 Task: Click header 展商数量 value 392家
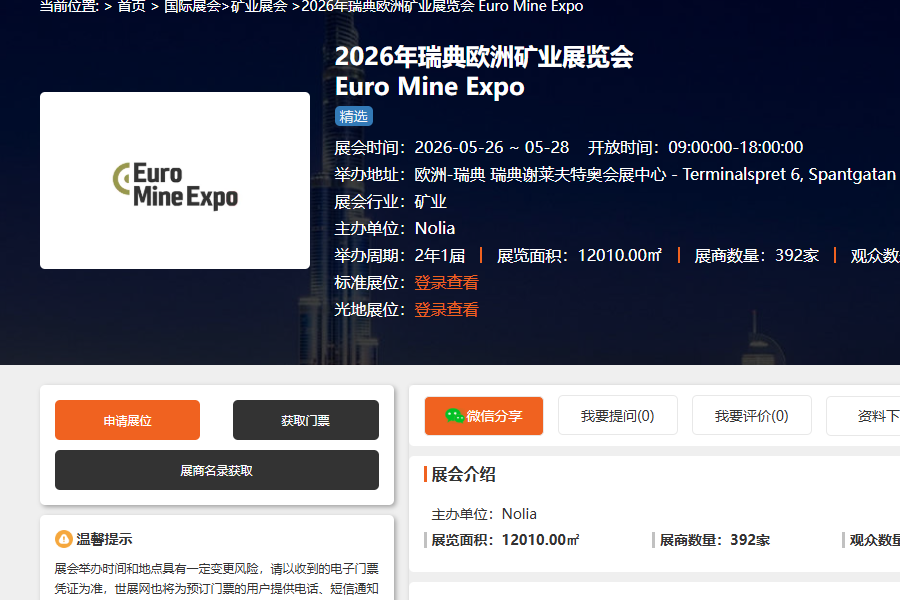(797, 256)
